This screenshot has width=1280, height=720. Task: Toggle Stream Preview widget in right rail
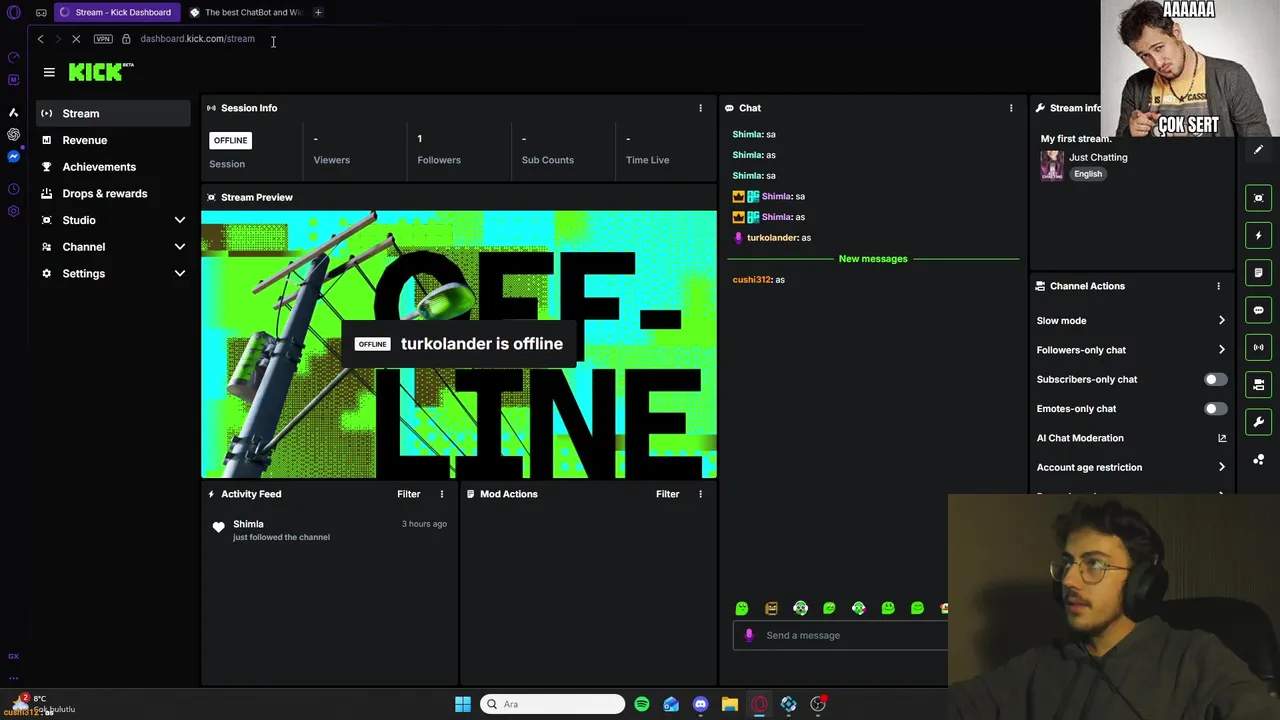(x=1259, y=198)
